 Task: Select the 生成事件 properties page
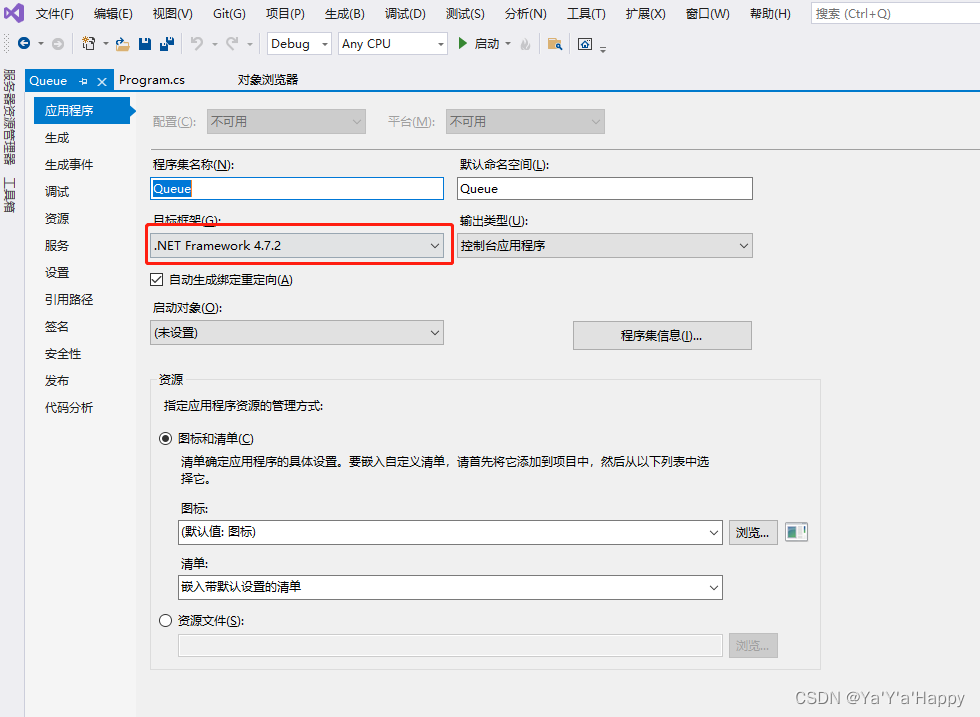(x=69, y=165)
